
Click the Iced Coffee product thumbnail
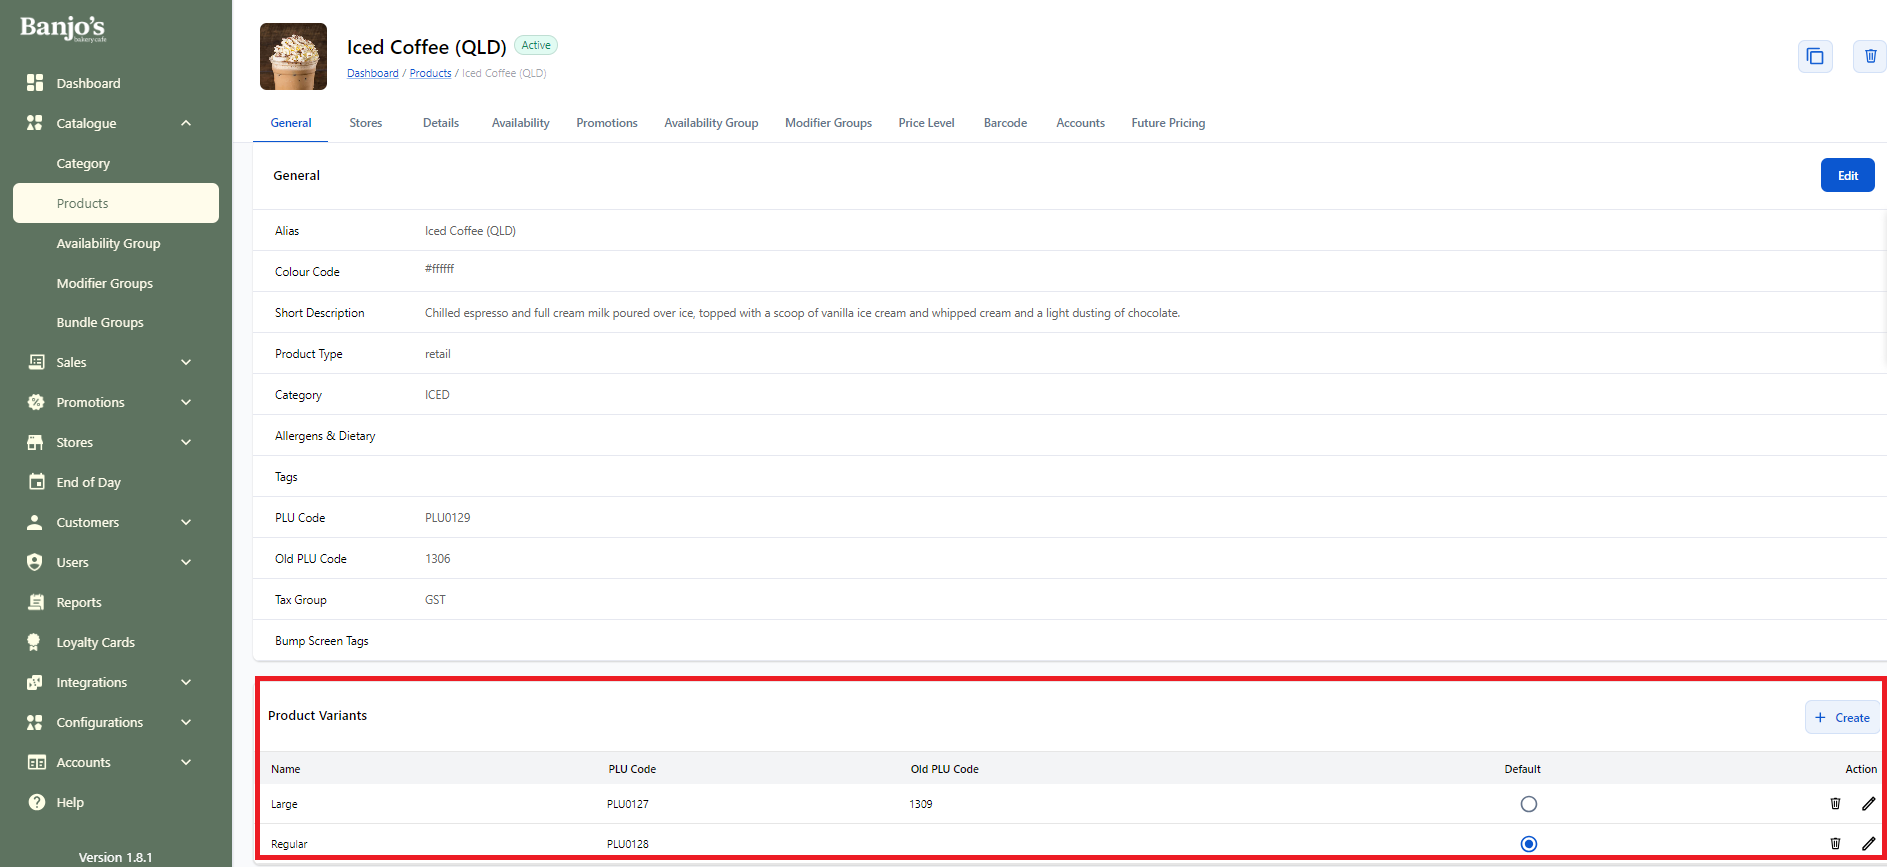(293, 57)
